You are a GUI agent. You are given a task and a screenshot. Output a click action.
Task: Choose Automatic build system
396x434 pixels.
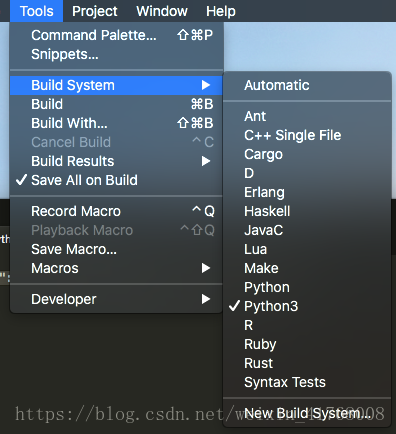point(307,85)
